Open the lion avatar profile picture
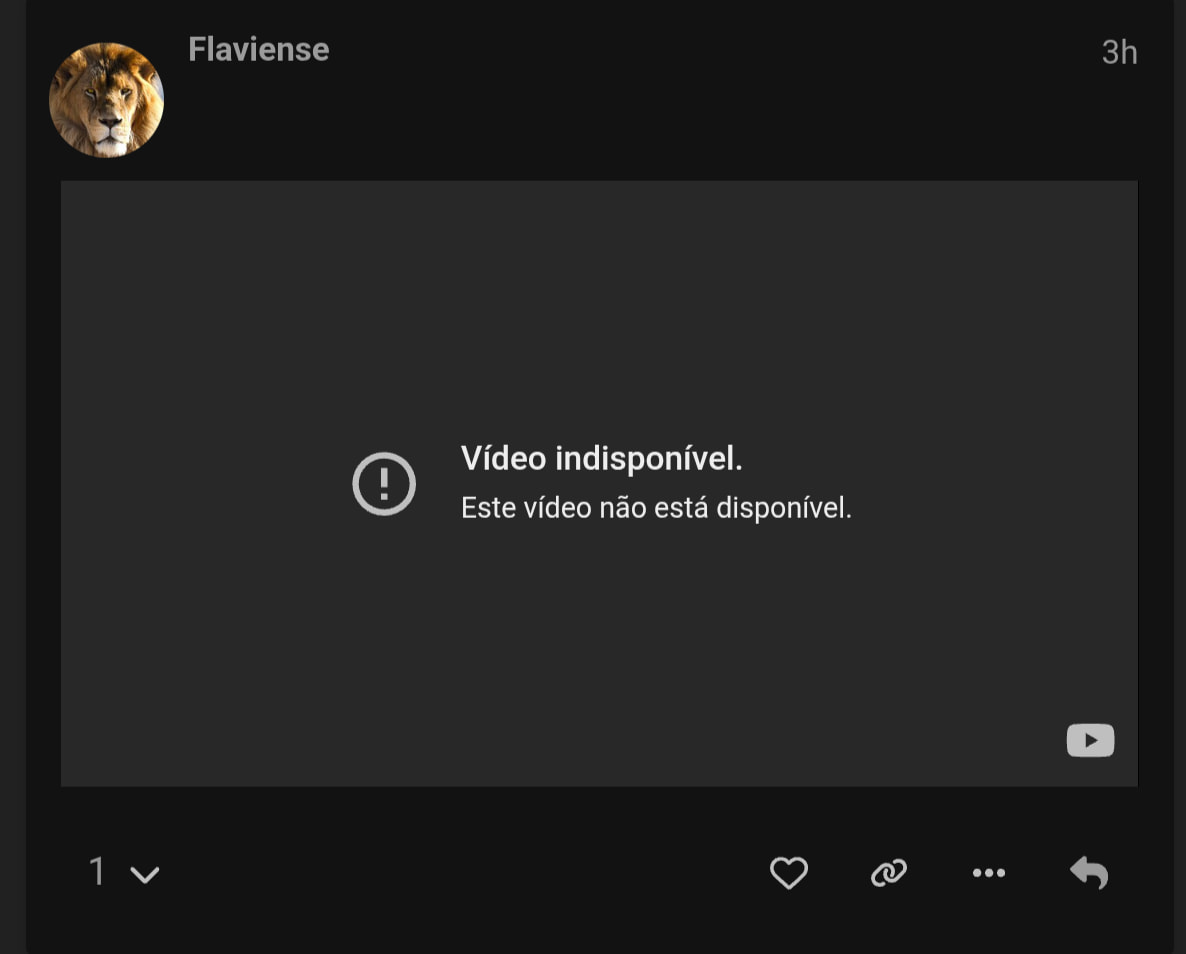The image size is (1186, 954). coord(106,100)
